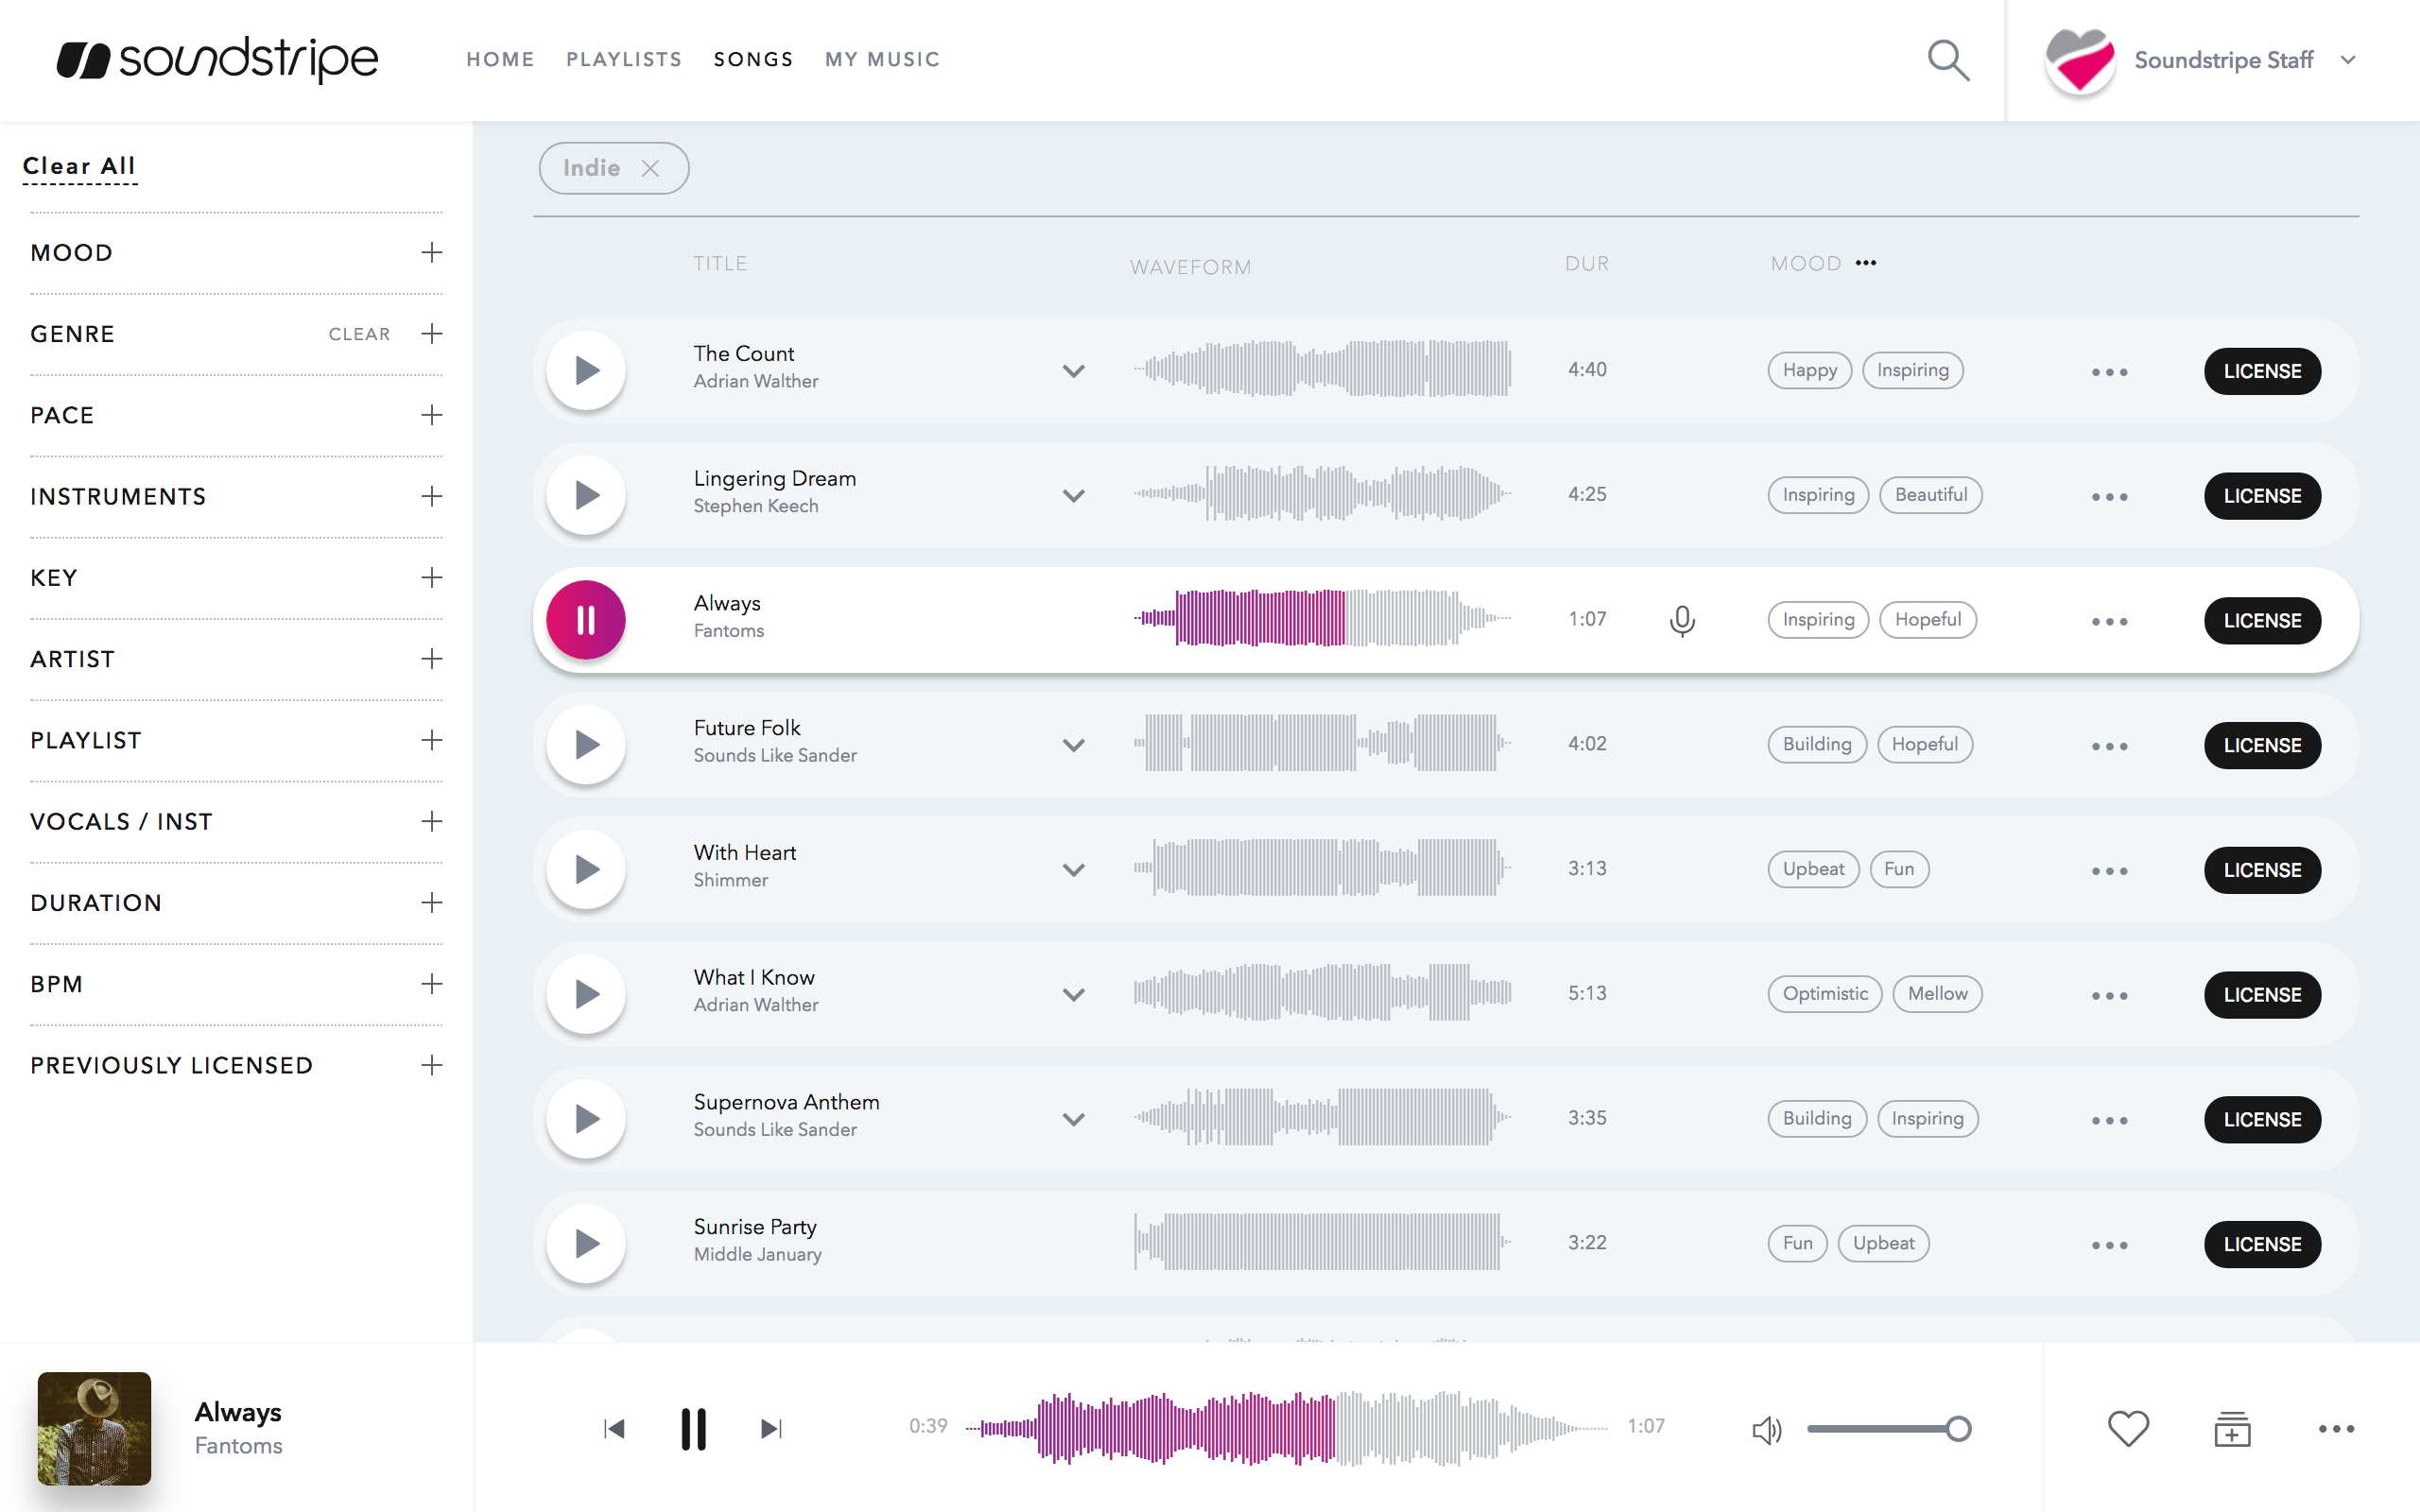Pause Always using the pink row button

[586, 620]
